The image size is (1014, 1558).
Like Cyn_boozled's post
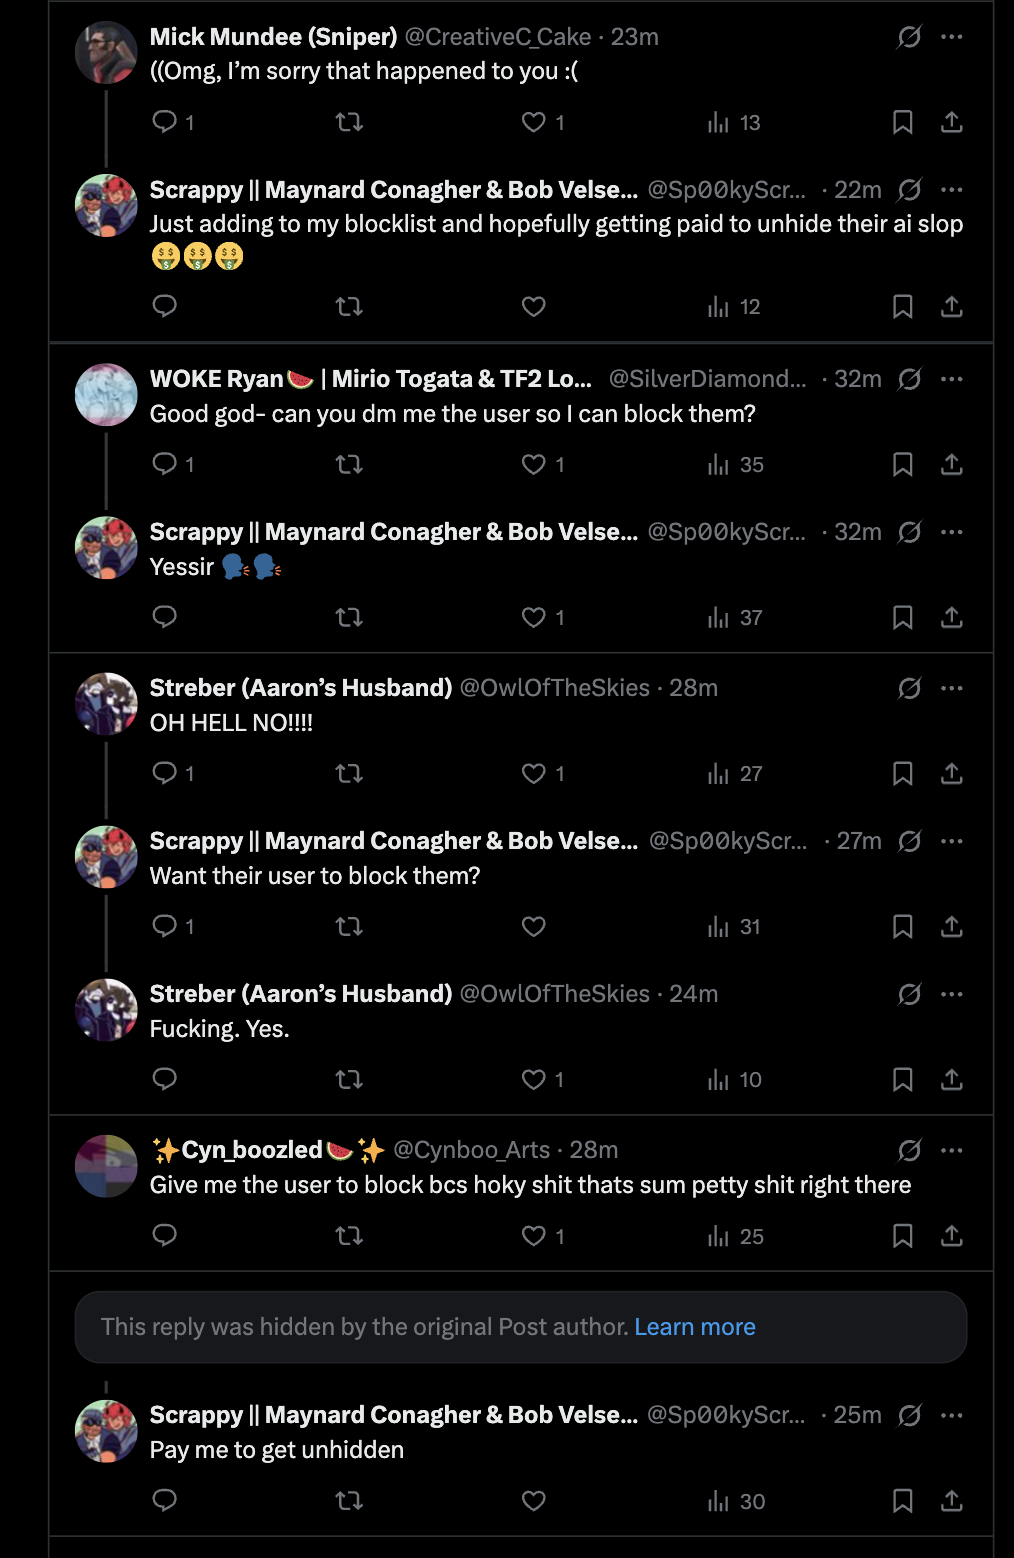coord(534,1236)
